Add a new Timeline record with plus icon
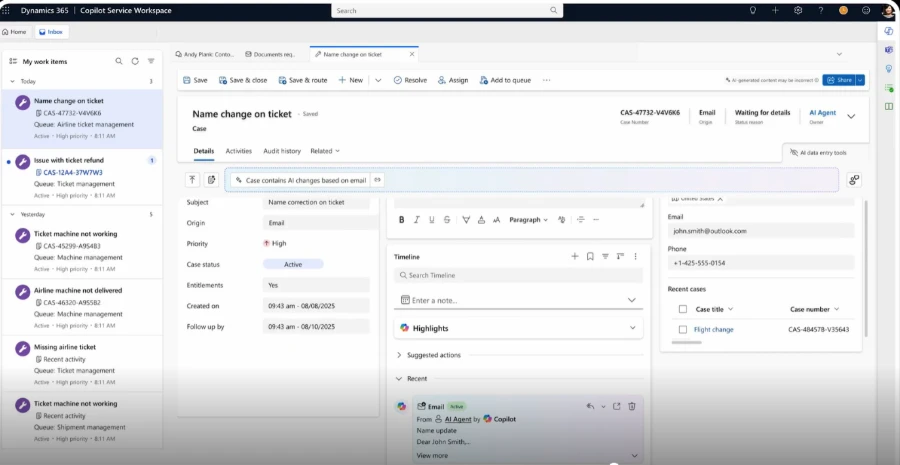 (575, 256)
